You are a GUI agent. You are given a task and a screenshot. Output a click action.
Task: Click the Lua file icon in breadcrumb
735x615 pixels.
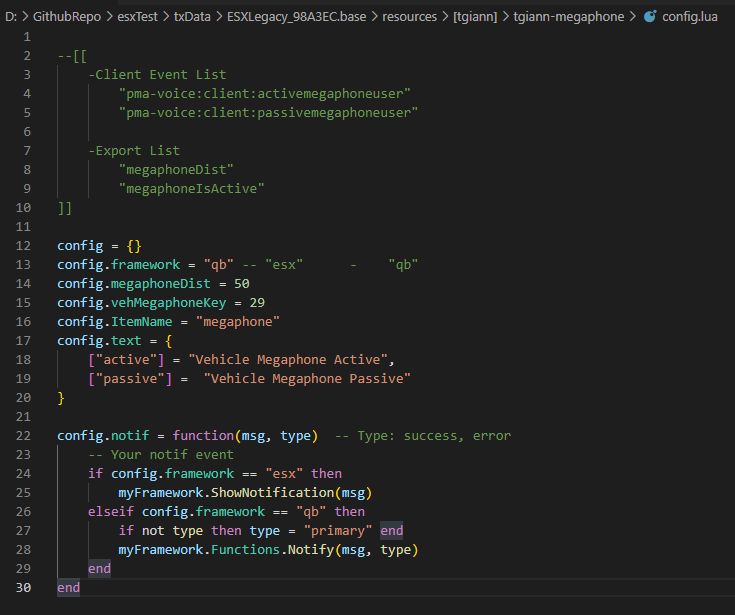click(650, 16)
